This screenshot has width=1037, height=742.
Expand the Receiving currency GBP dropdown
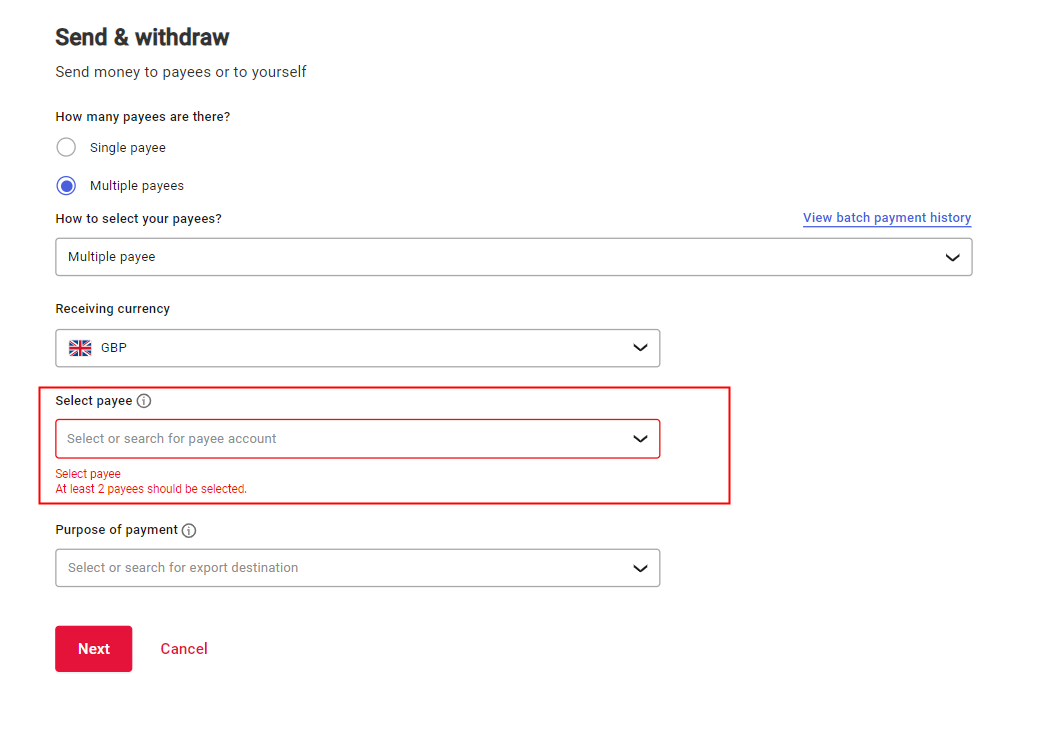(350, 348)
